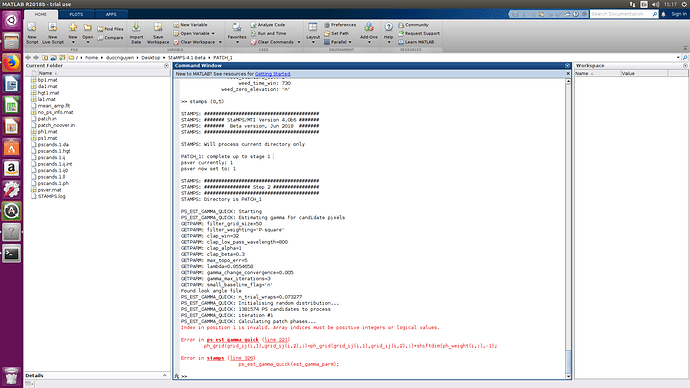The height and width of the screenshot is (388, 690).
Task: Switch to the APPS tab
Action: coord(111,14)
